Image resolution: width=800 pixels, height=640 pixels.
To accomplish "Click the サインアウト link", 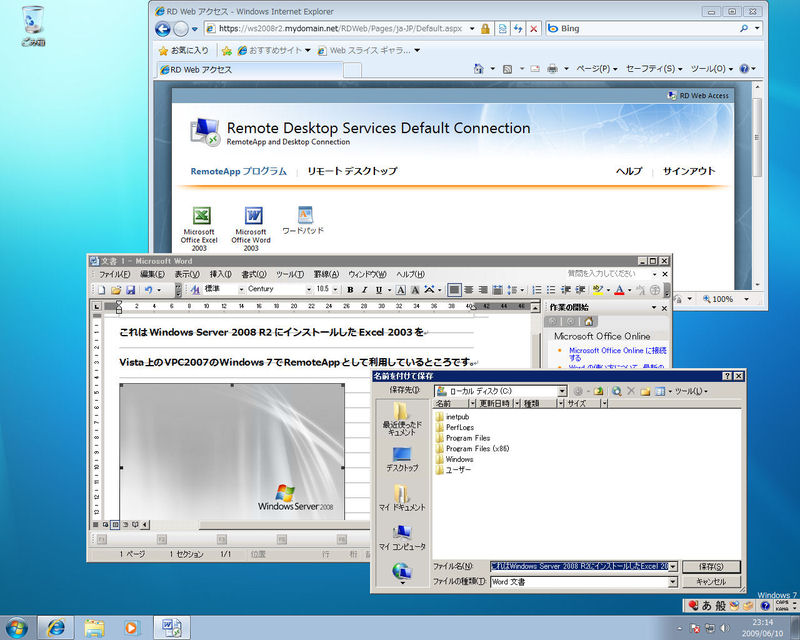I will point(689,171).
